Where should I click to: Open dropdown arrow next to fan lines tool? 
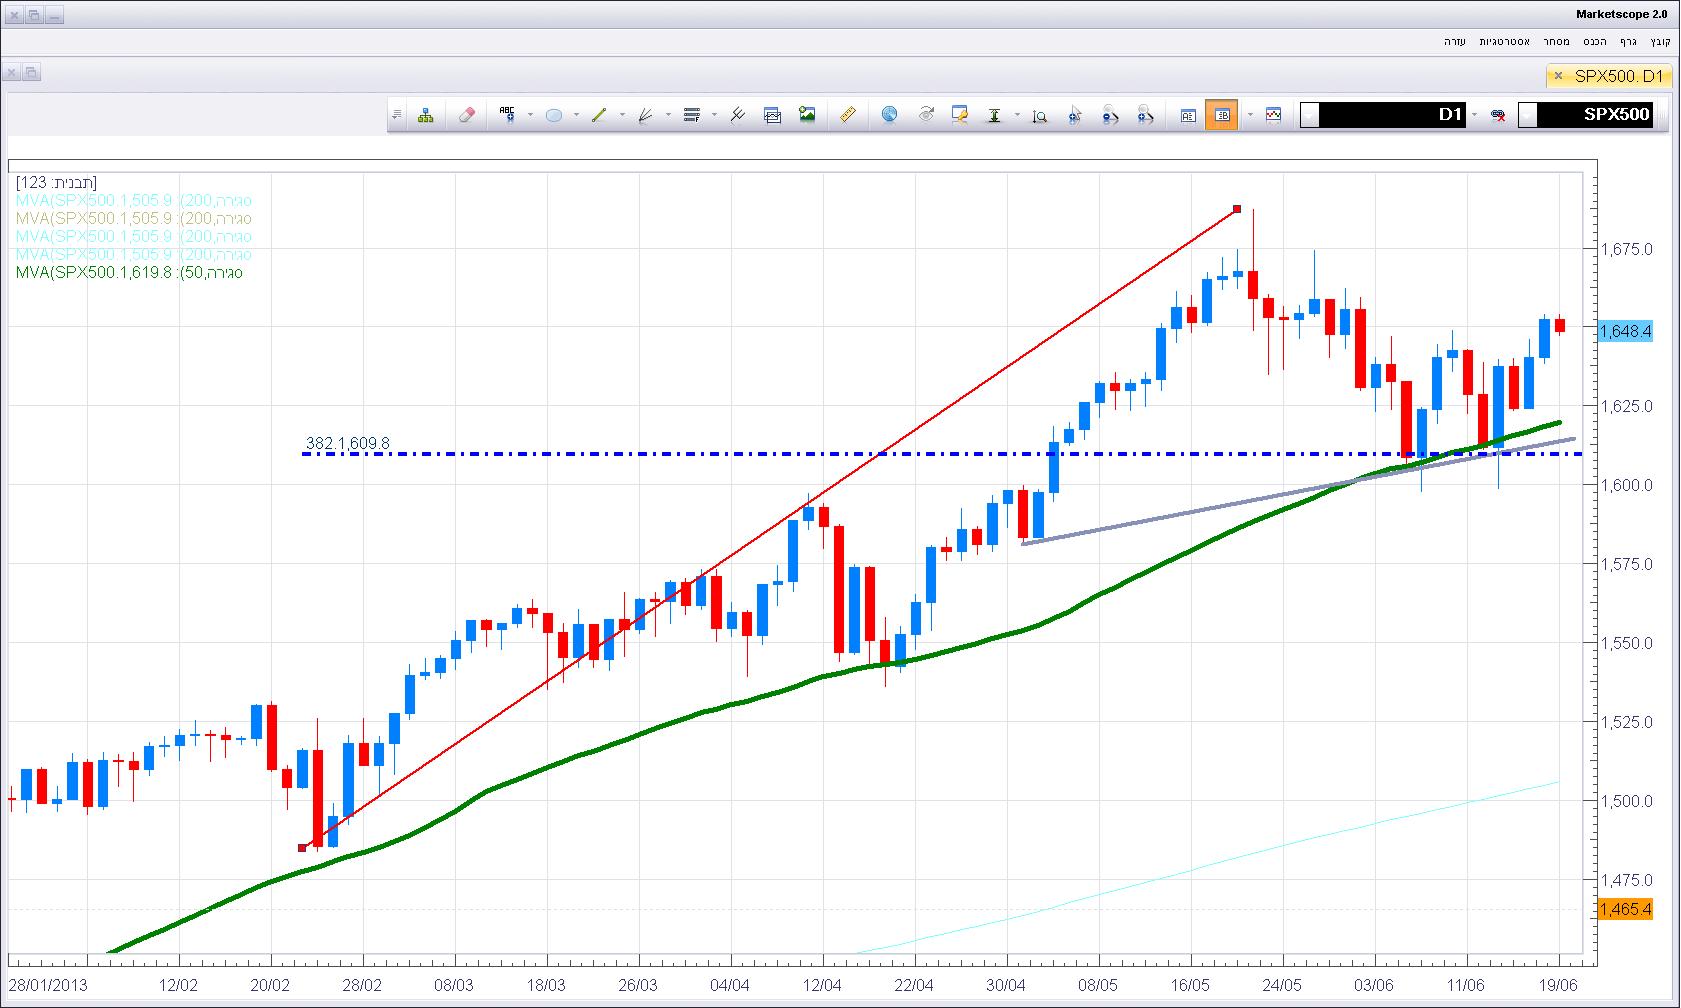click(668, 115)
